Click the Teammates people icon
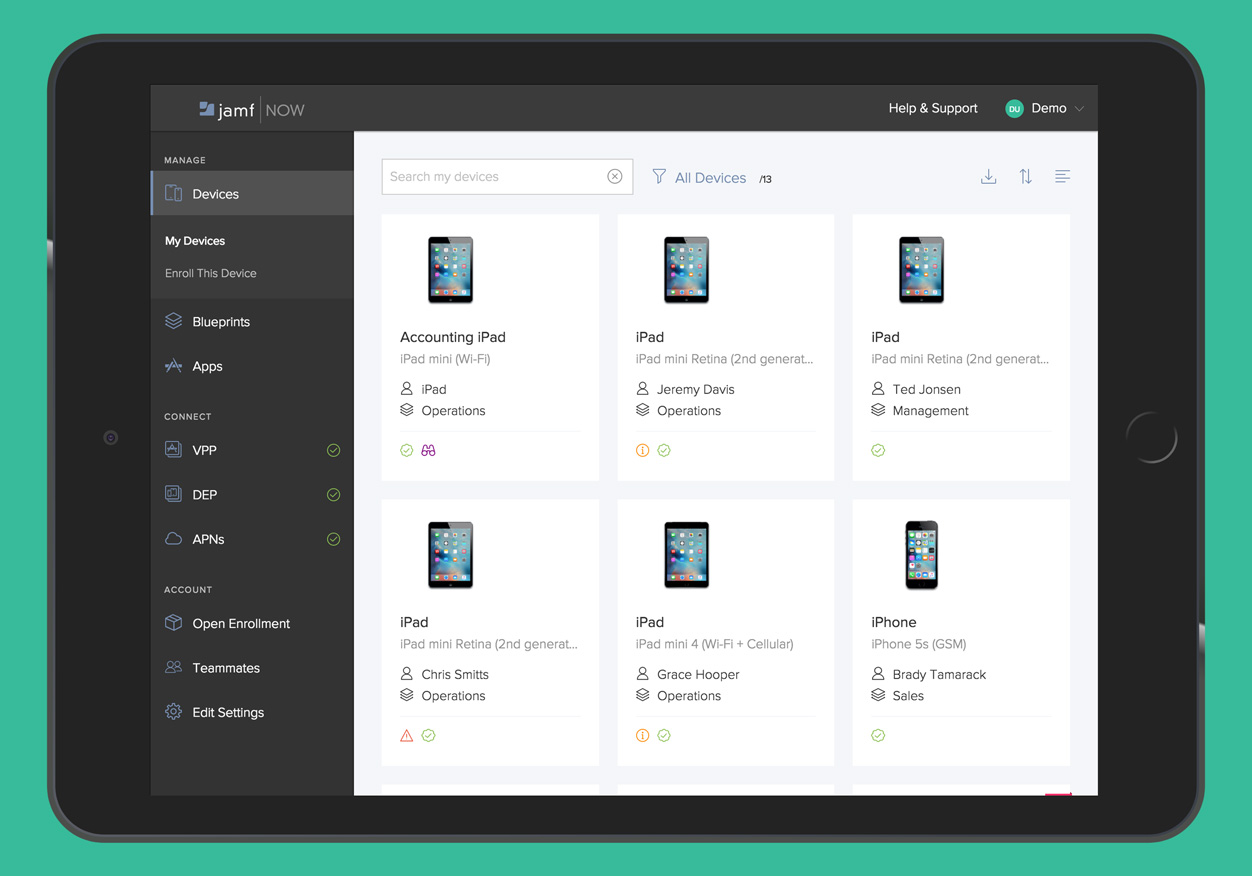The height and width of the screenshot is (876, 1252). click(x=173, y=667)
